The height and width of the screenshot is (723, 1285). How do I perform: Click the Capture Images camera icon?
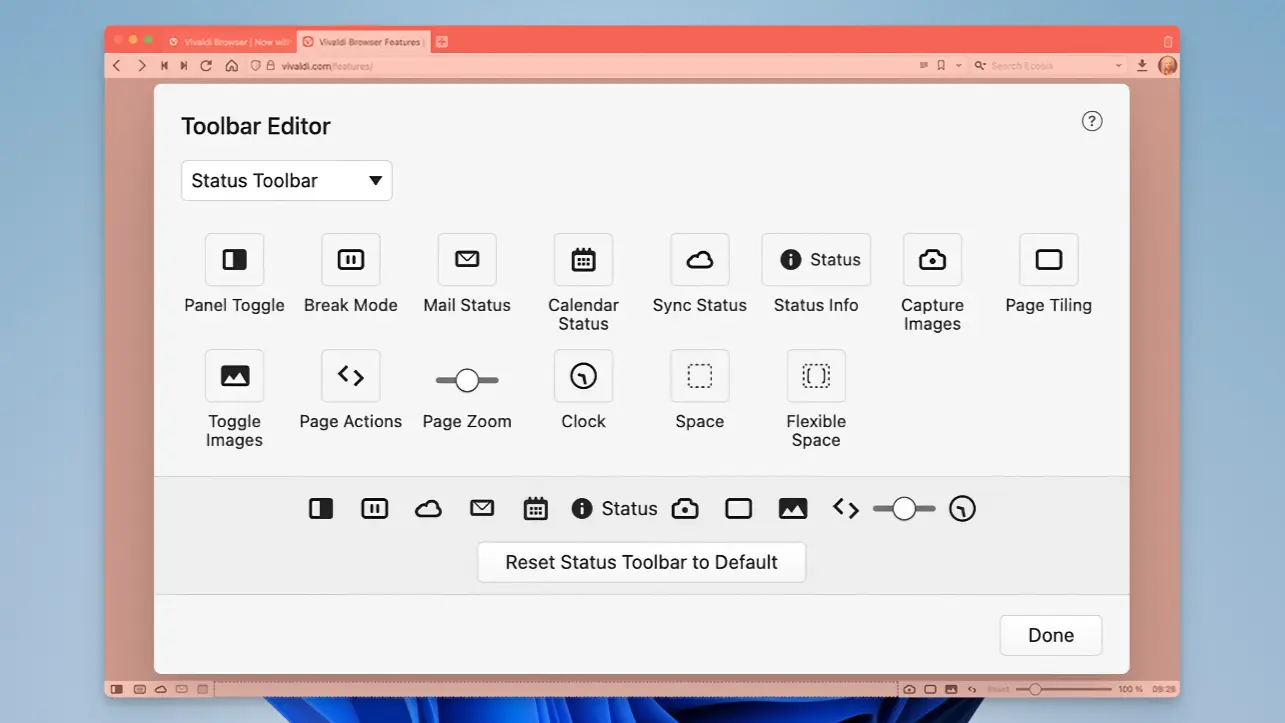(931, 259)
